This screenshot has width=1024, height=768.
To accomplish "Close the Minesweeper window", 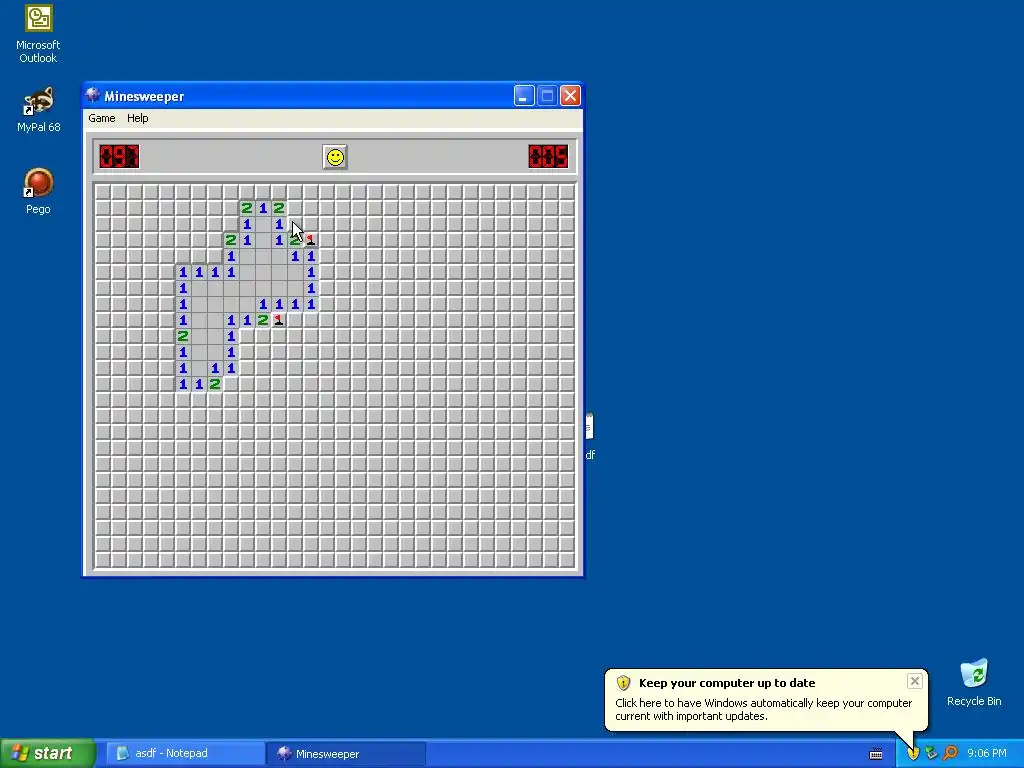I will tap(570, 96).
